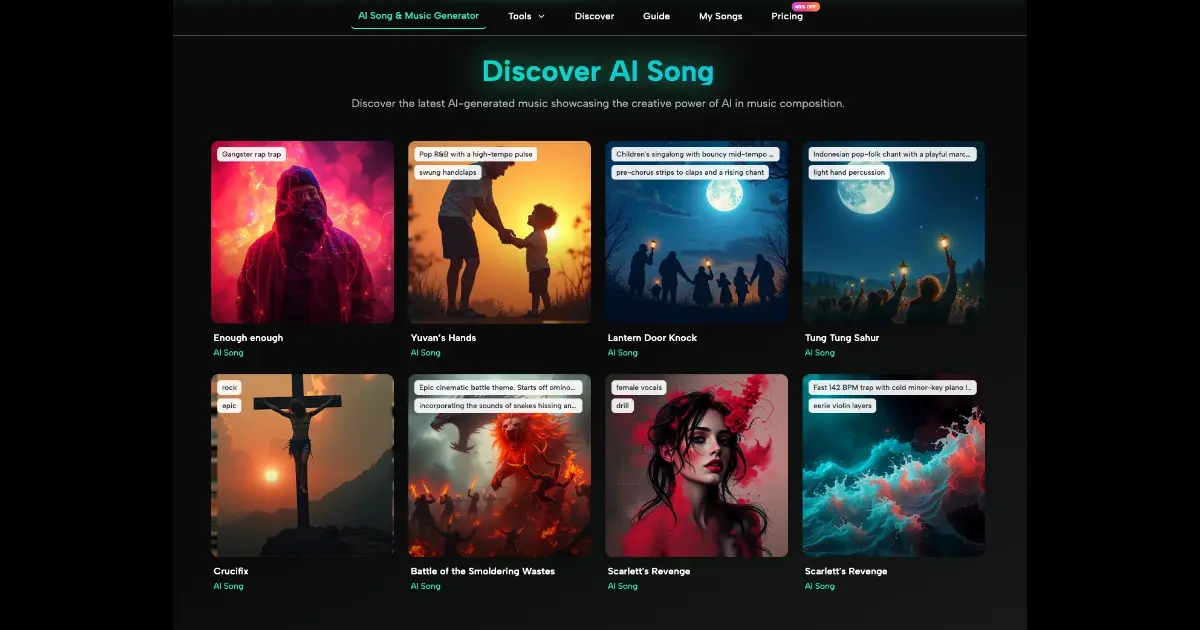The image size is (1200, 630).
Task: Select 'pre-chorus strips to claps' tag
Action: [x=690, y=172]
